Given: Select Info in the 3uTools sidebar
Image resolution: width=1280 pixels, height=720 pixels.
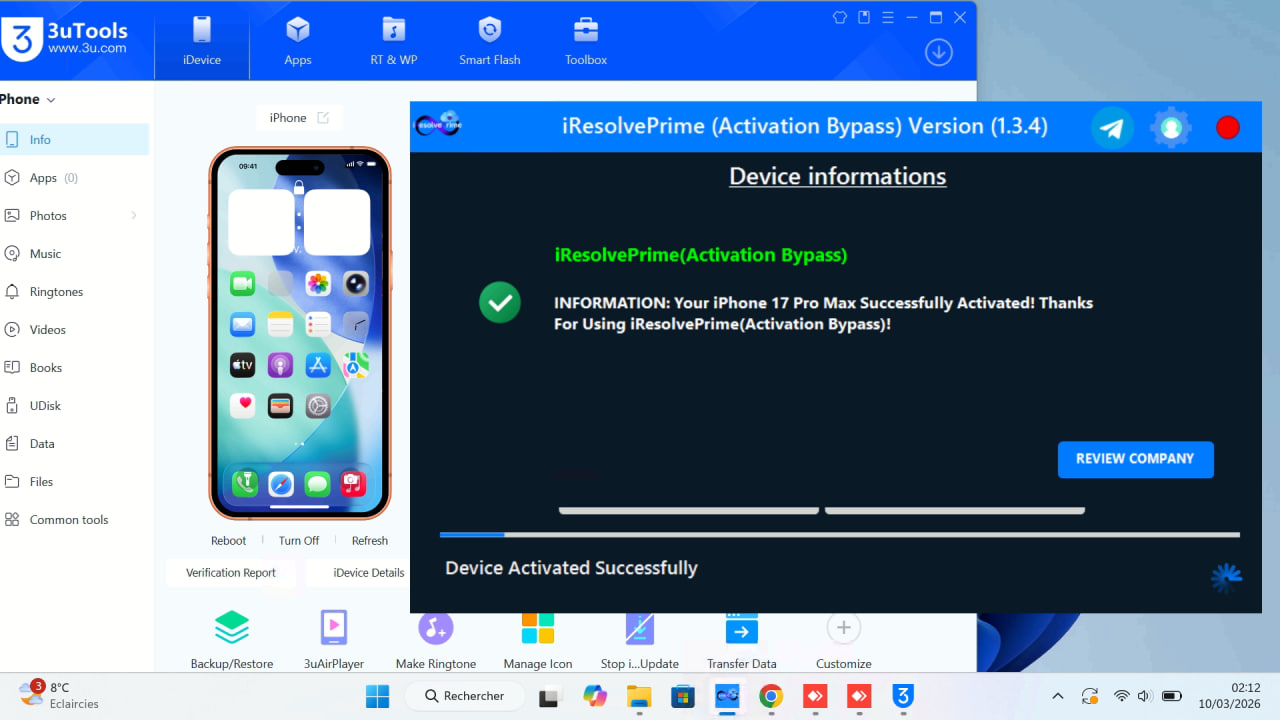Looking at the screenshot, I should click(x=75, y=140).
